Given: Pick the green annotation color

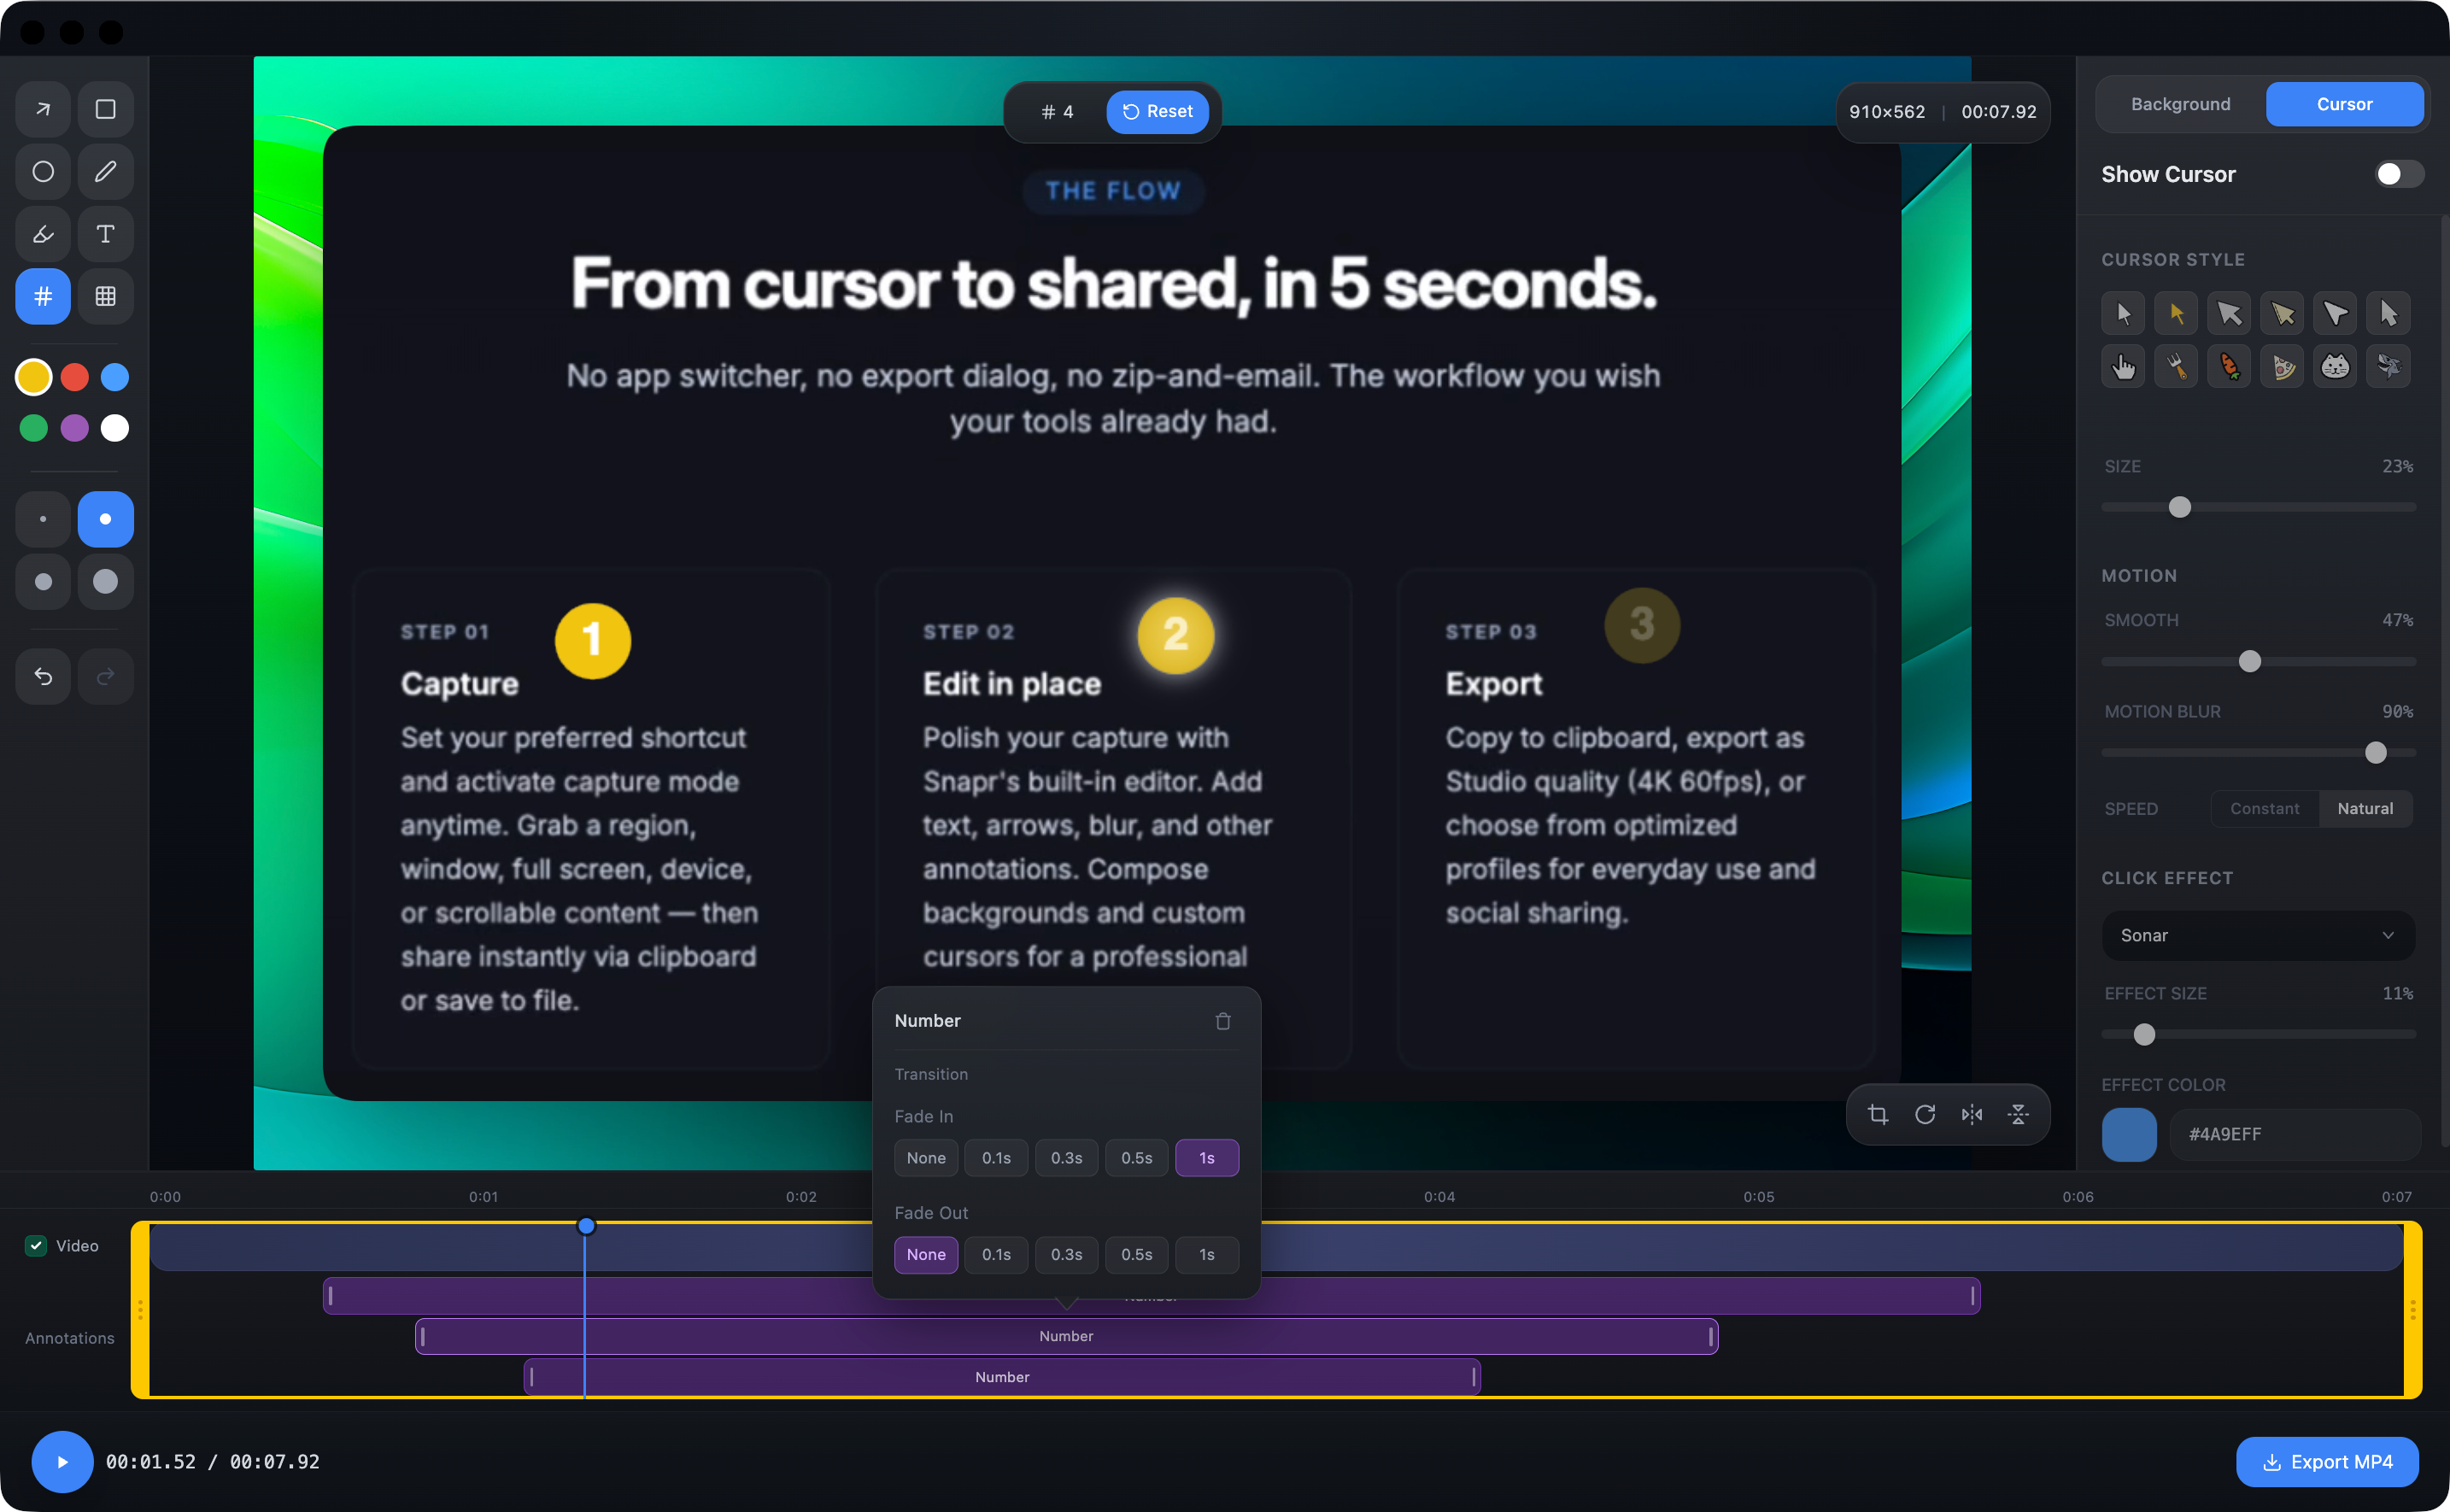Looking at the screenshot, I should click(x=34, y=428).
